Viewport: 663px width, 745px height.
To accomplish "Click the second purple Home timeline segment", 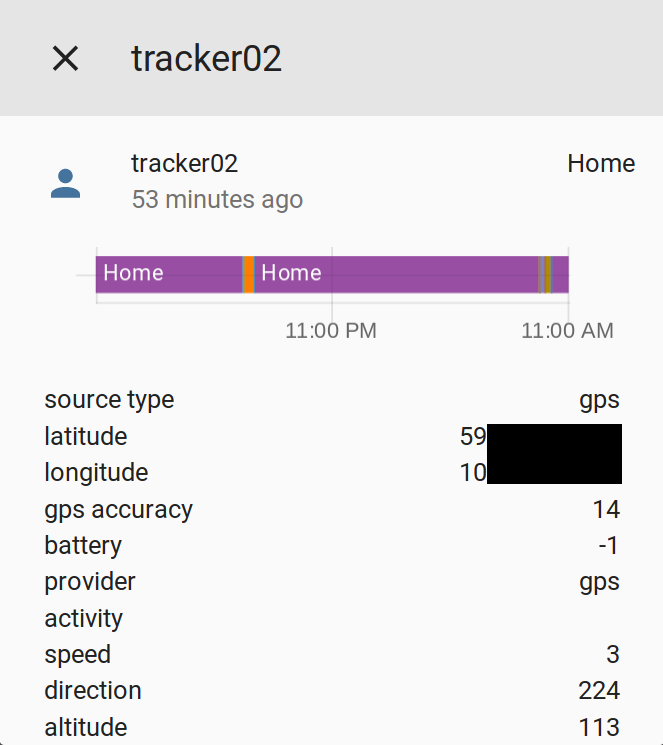I will point(396,273).
